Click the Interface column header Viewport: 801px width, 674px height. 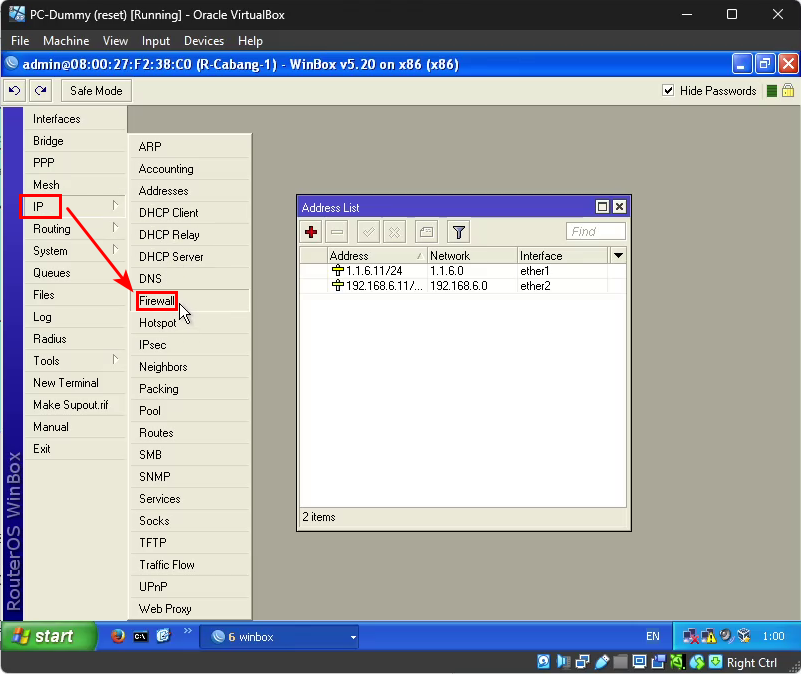[x=562, y=255]
